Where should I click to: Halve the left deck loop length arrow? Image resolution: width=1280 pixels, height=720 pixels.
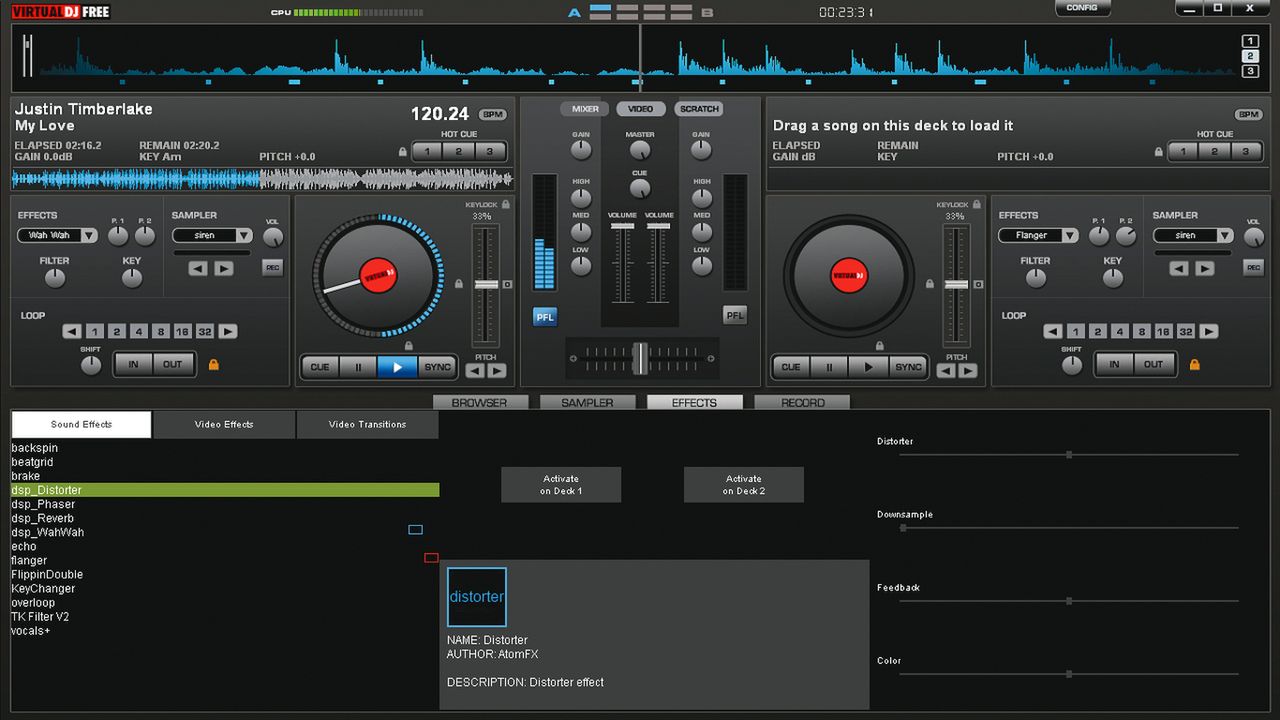(72, 331)
